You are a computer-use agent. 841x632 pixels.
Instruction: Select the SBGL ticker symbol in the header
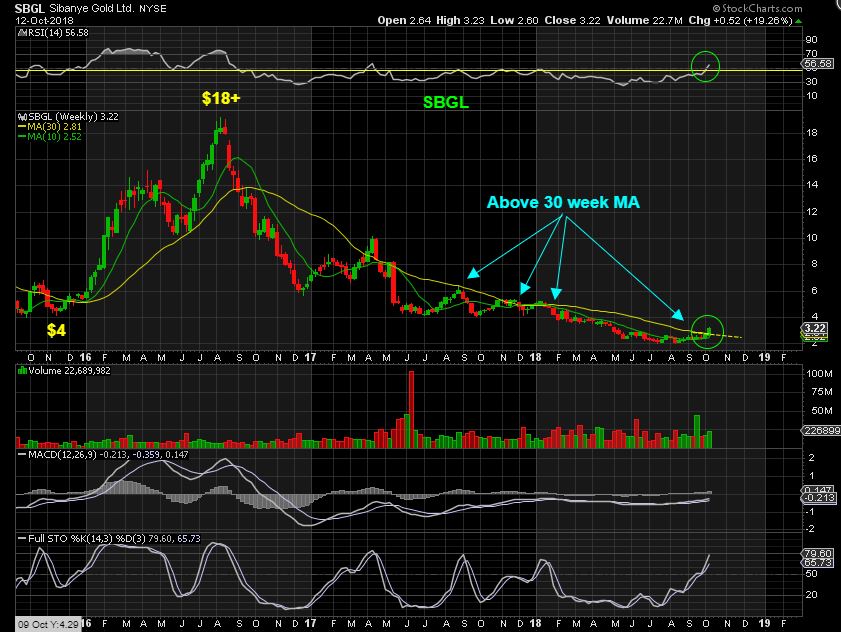(29, 9)
